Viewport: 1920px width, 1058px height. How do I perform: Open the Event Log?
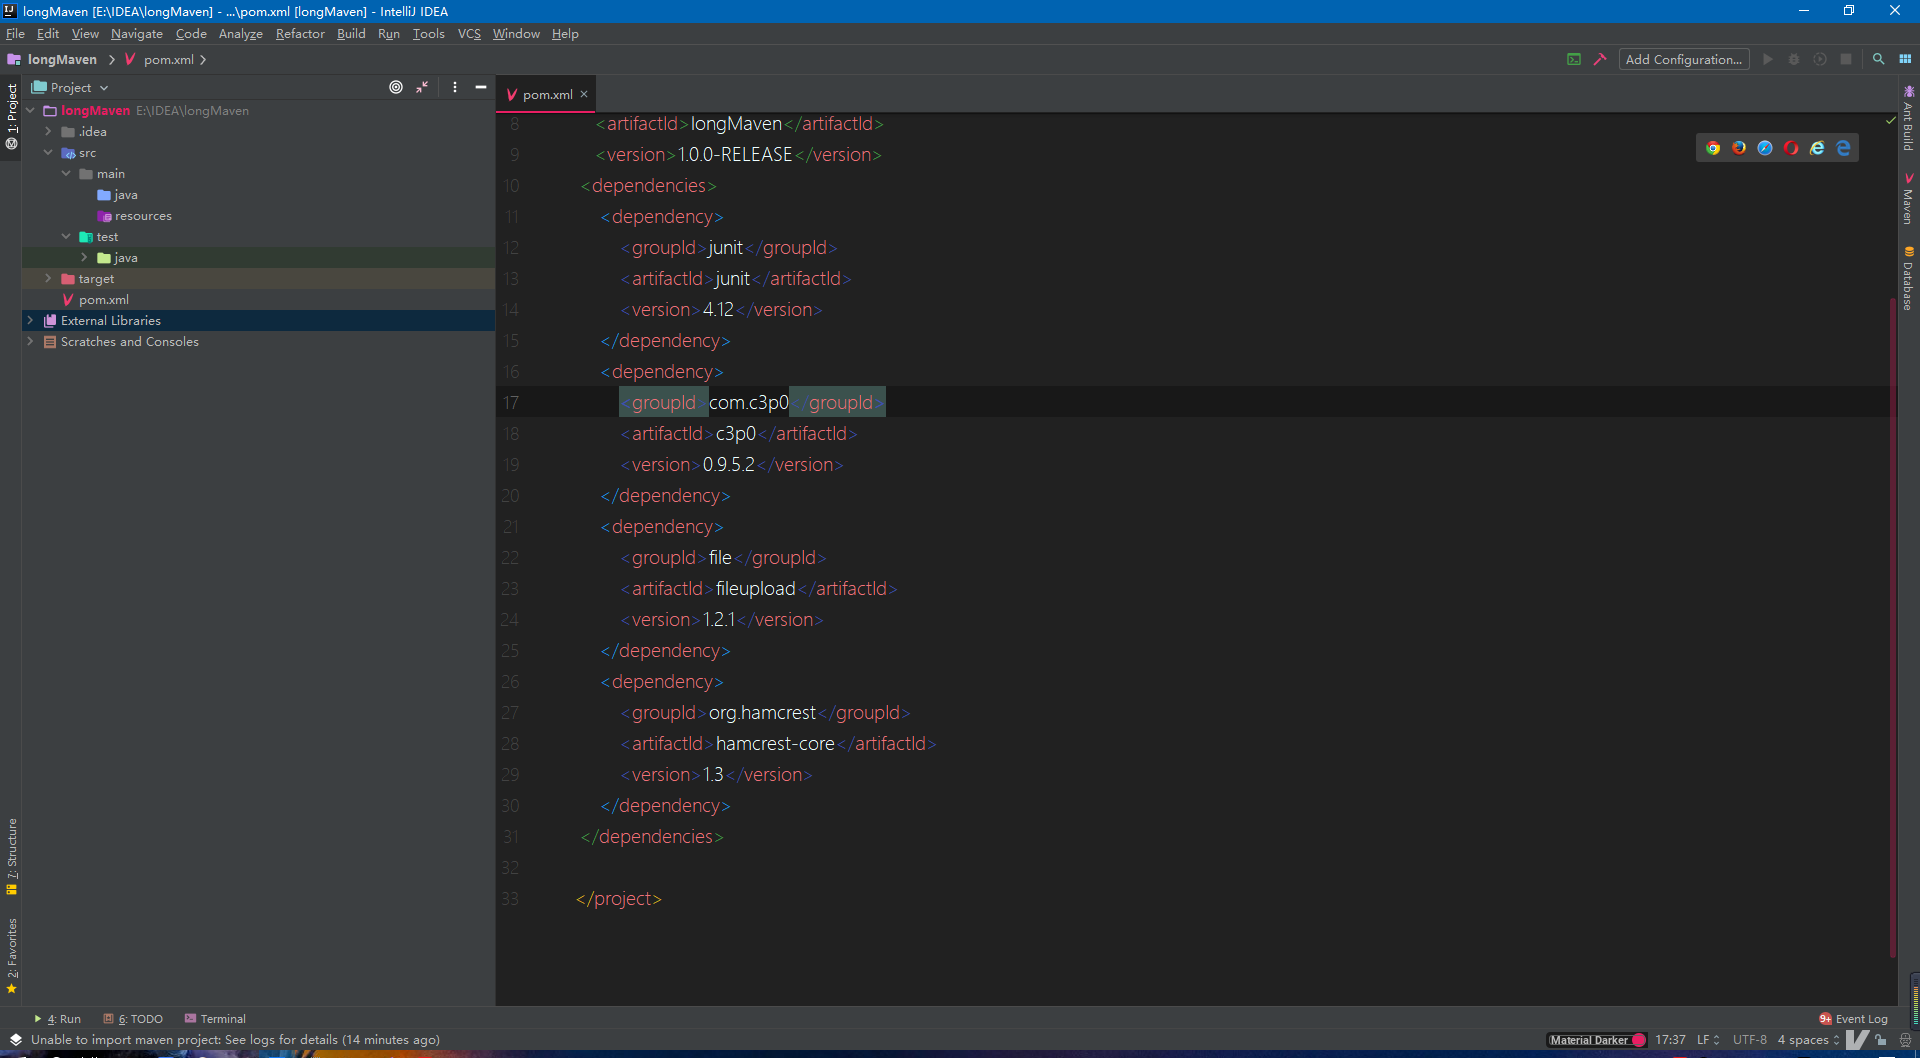click(x=1854, y=1019)
